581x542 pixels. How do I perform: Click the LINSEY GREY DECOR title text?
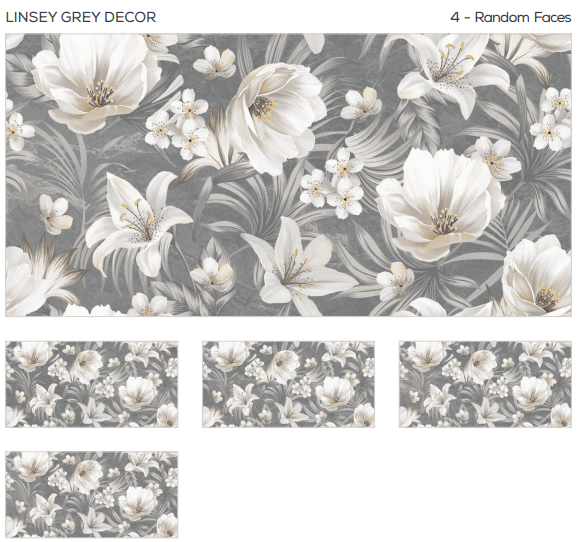coord(81,17)
